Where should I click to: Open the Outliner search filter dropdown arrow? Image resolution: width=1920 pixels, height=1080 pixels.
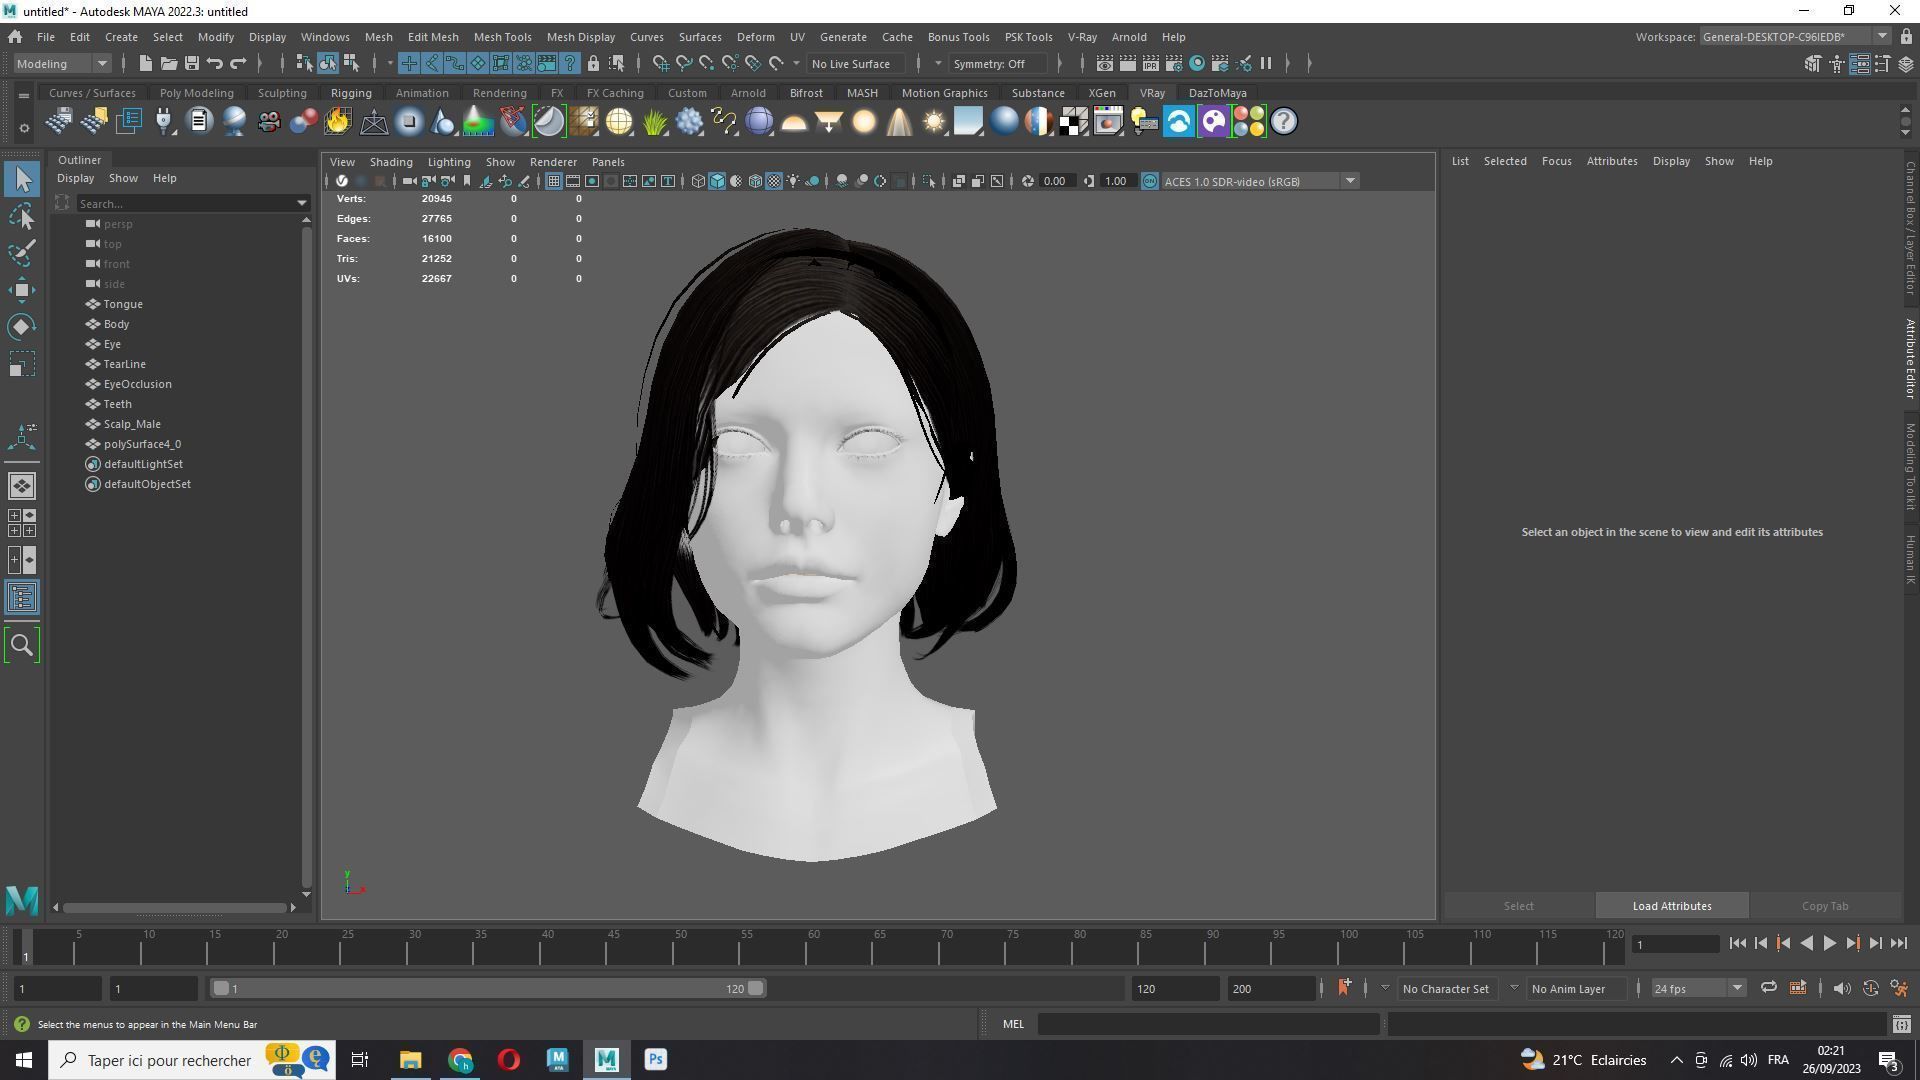[x=302, y=203]
